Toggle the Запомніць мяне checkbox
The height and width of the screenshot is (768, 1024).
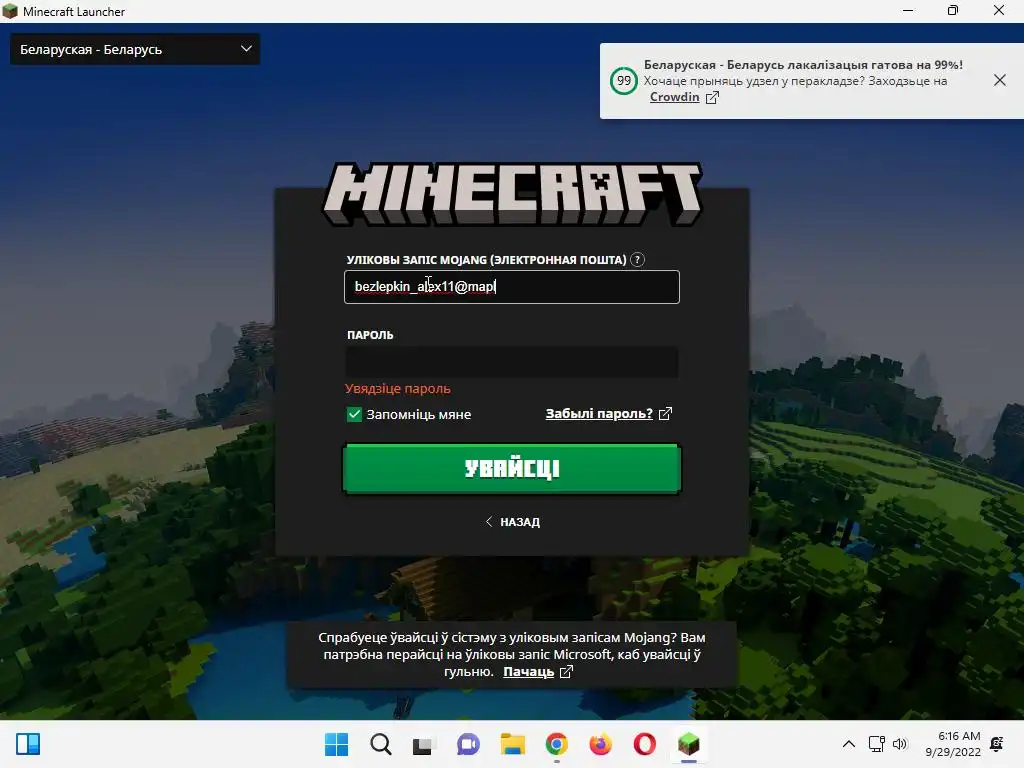pyautogui.click(x=354, y=414)
